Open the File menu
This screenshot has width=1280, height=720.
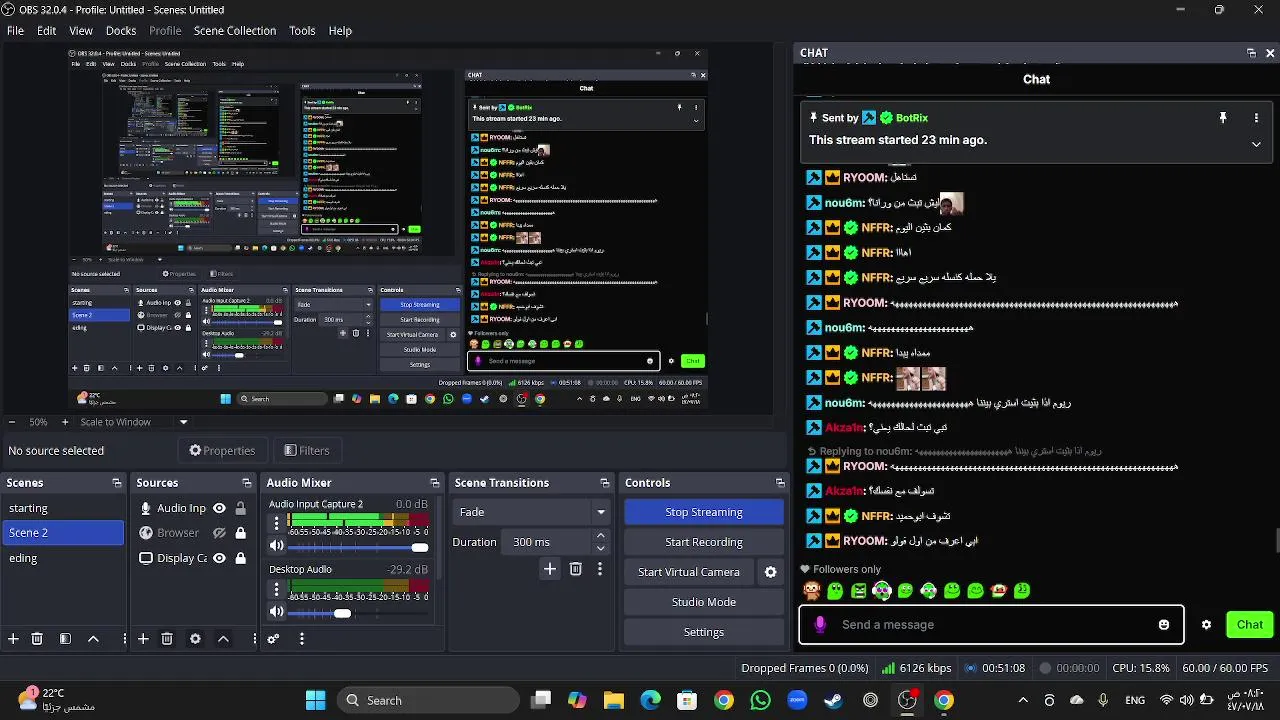click(15, 31)
